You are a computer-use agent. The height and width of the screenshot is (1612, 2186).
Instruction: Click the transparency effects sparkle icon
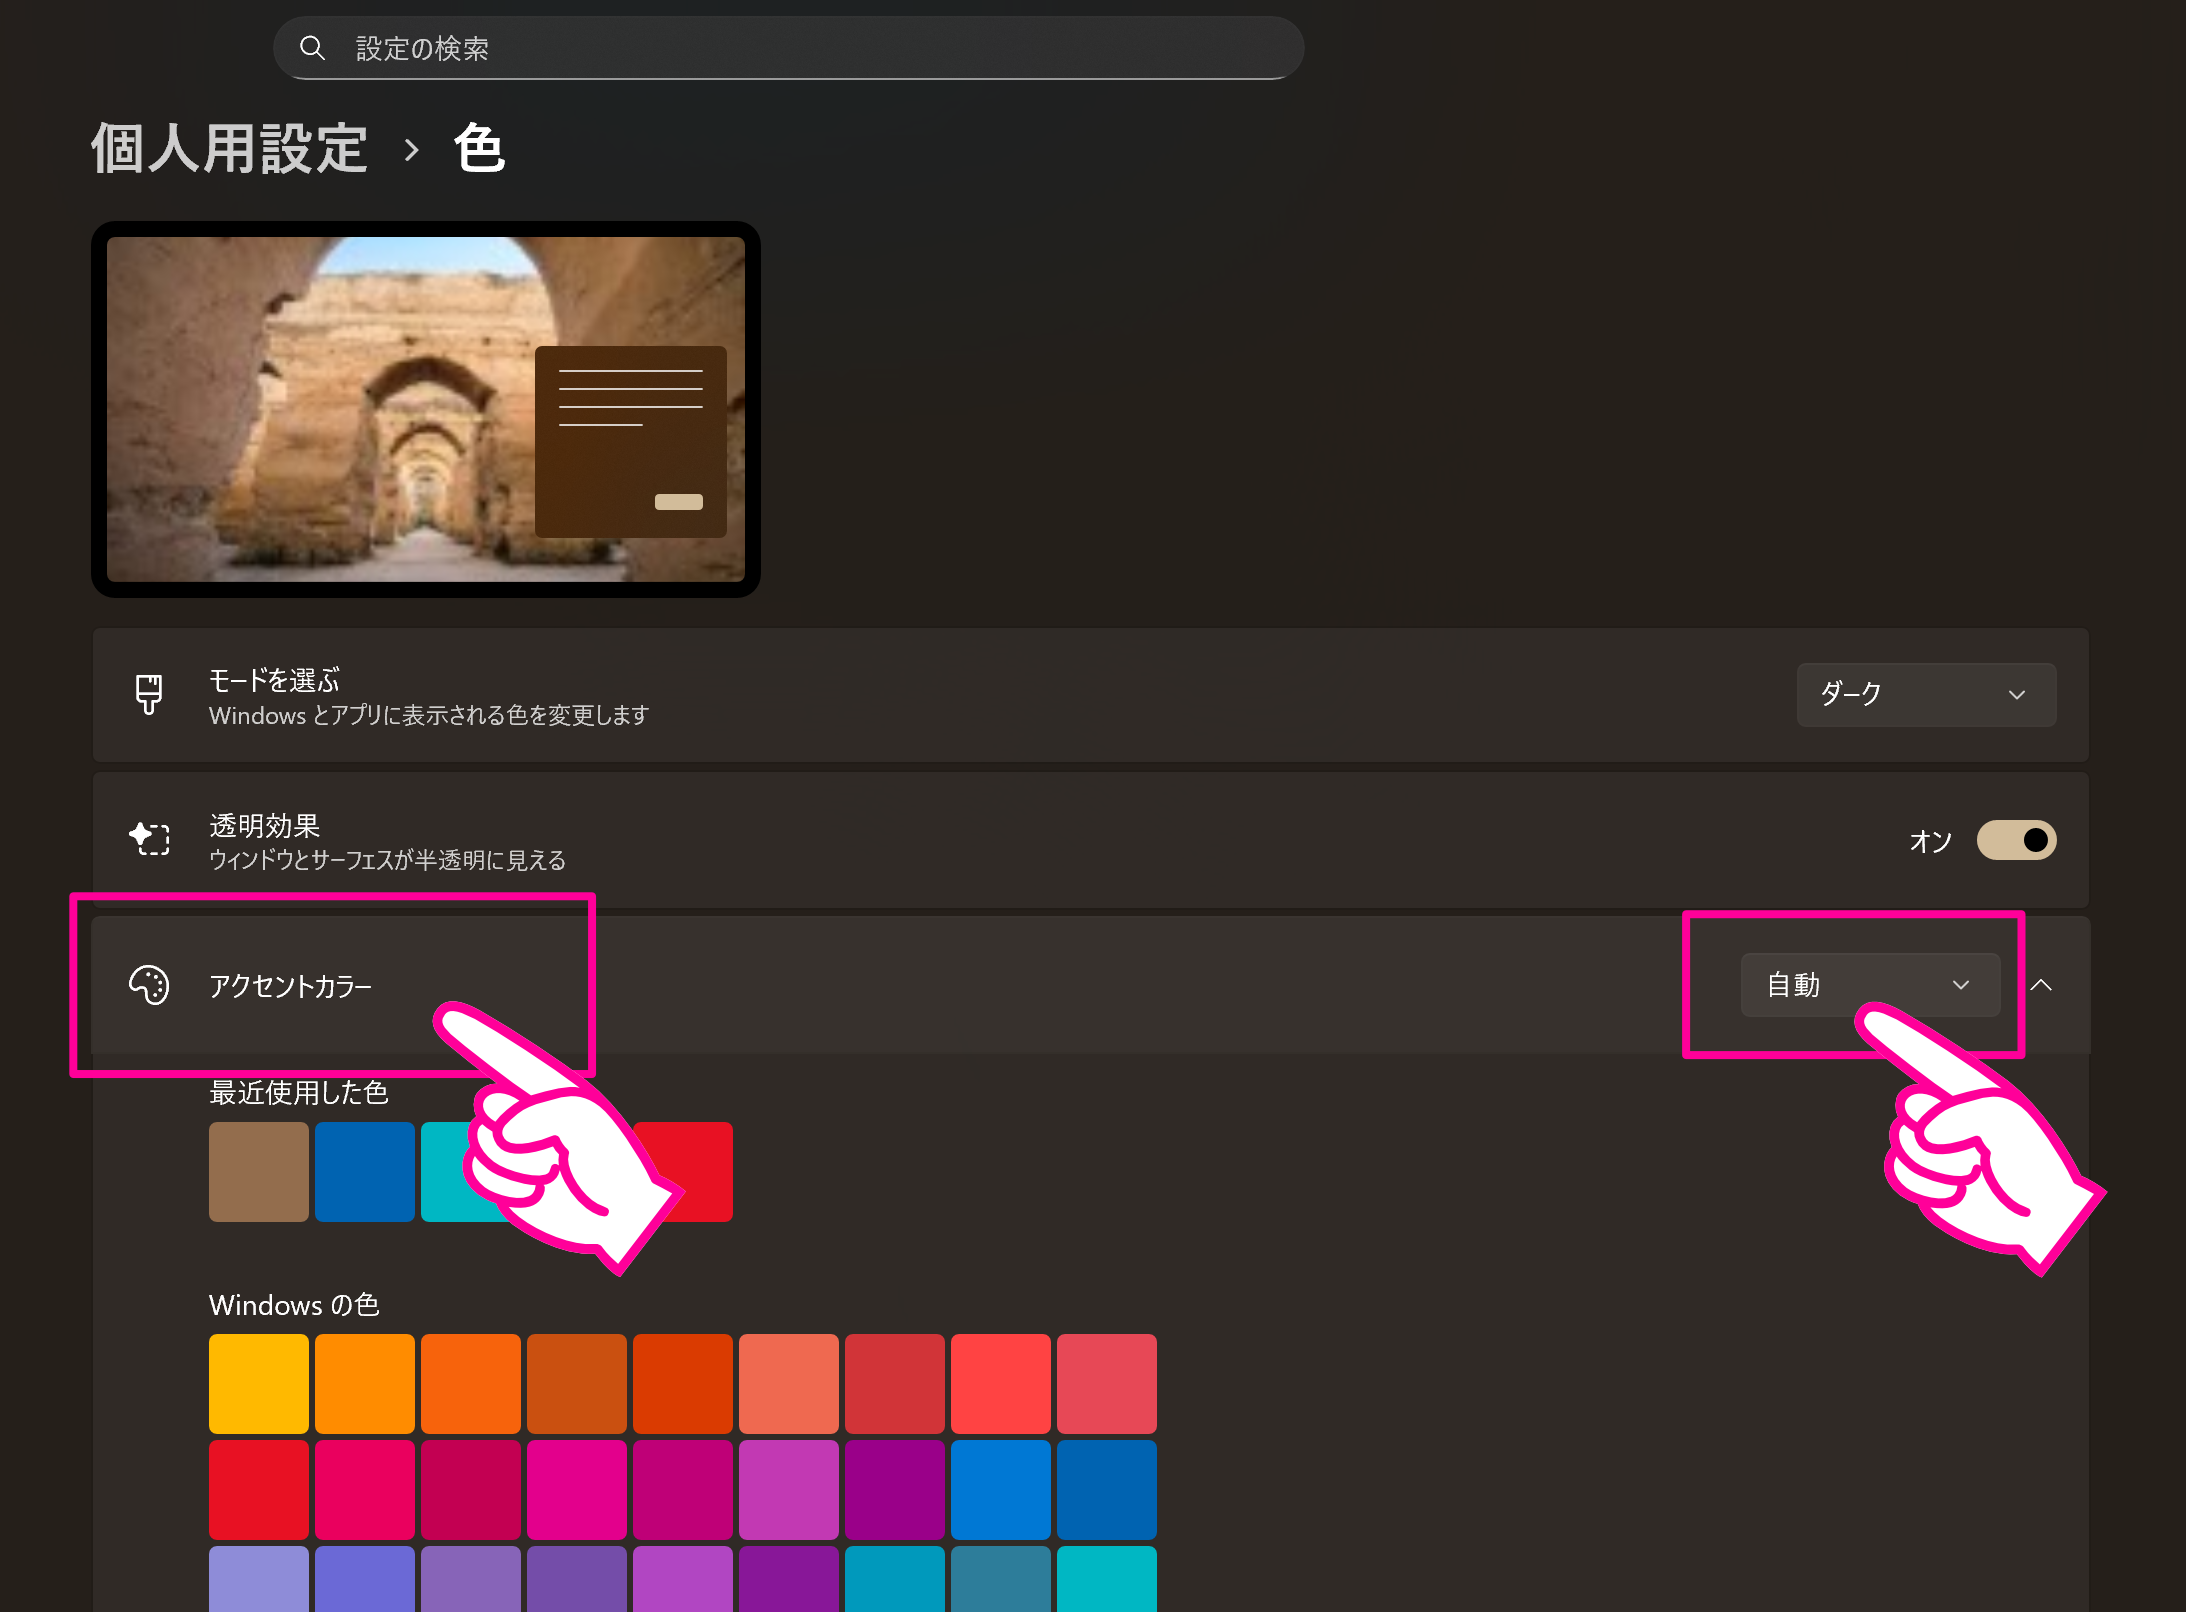pyautogui.click(x=149, y=839)
